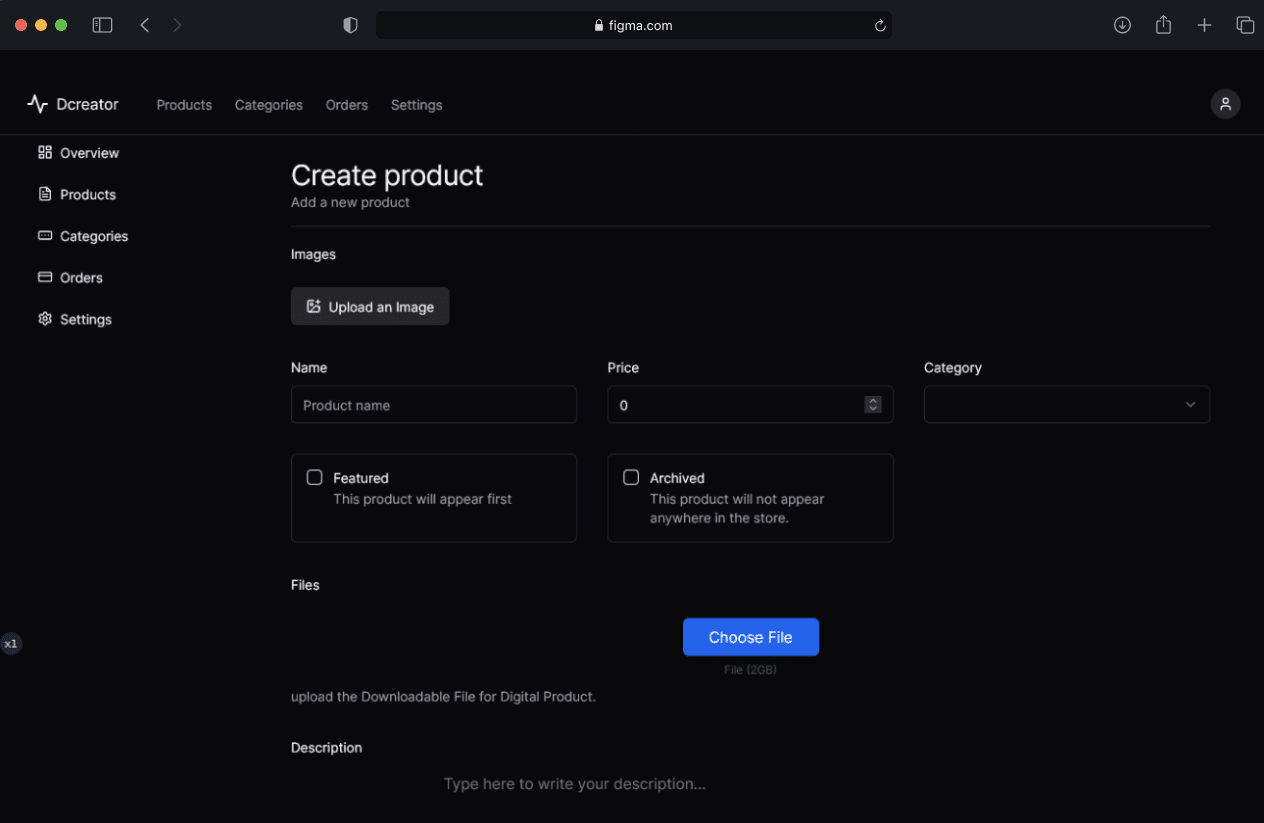This screenshot has height=823, width=1264.
Task: Reload the page with refresh icon
Action: (x=880, y=26)
